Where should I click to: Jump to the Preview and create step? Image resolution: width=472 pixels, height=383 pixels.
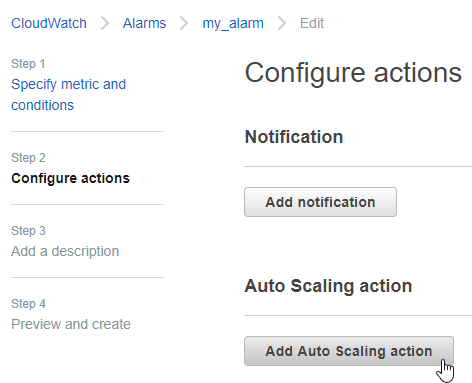(x=71, y=324)
